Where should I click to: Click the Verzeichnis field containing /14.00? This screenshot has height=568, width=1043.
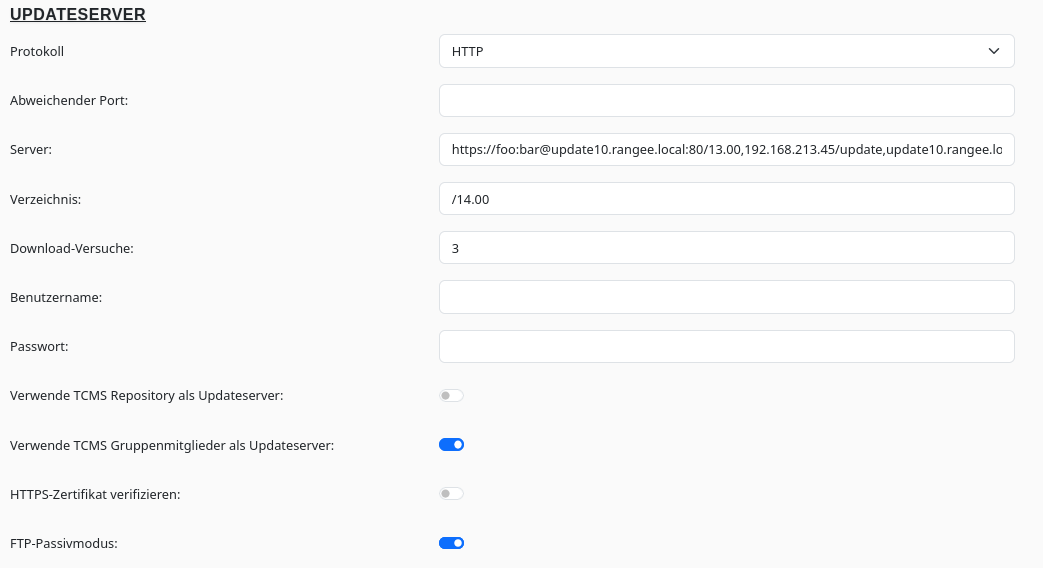tap(726, 199)
